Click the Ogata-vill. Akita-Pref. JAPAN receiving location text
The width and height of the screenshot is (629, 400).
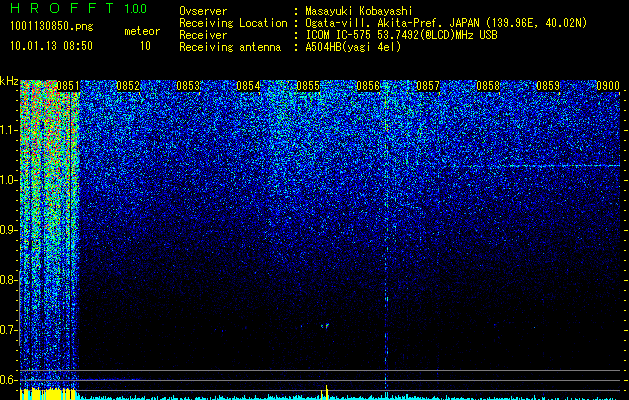[x=446, y=23]
